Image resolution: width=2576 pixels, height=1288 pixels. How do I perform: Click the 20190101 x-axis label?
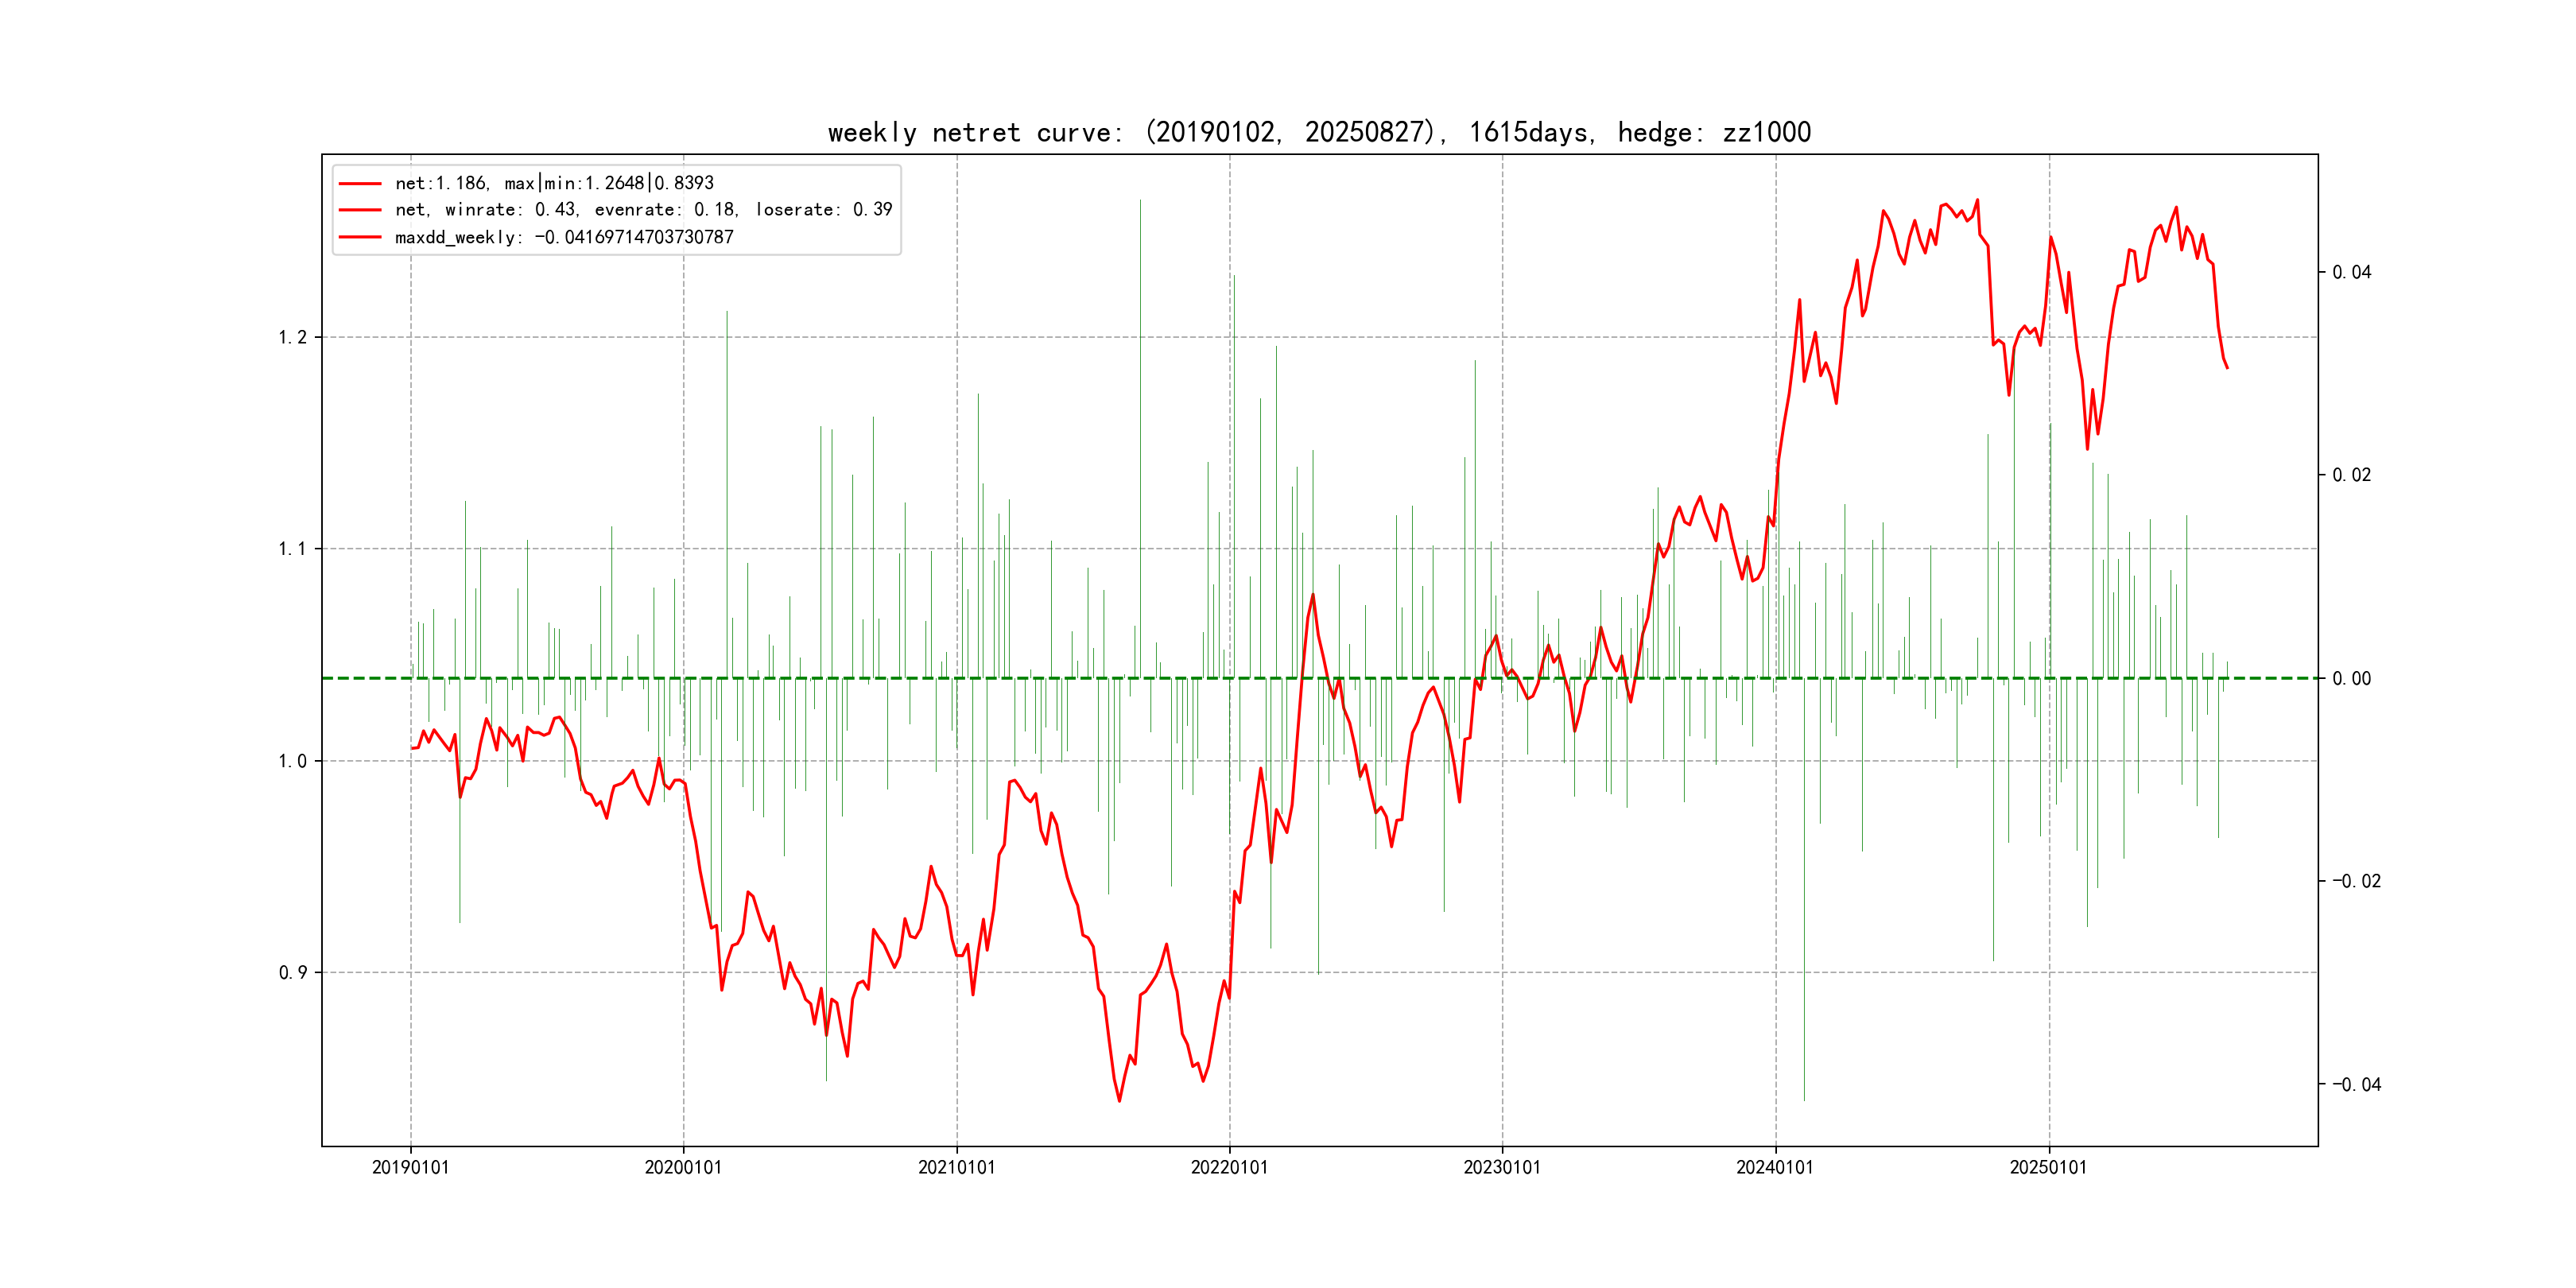(410, 1167)
